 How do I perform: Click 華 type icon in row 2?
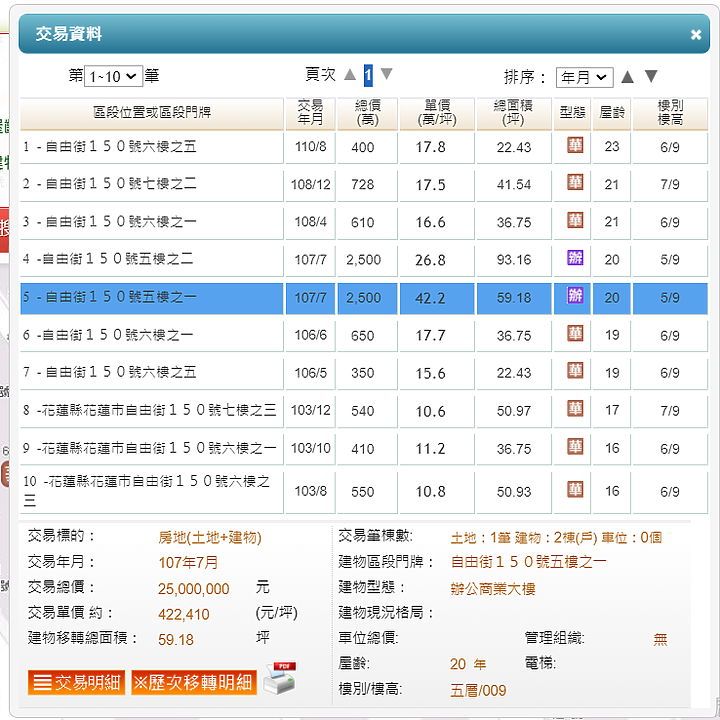(575, 182)
